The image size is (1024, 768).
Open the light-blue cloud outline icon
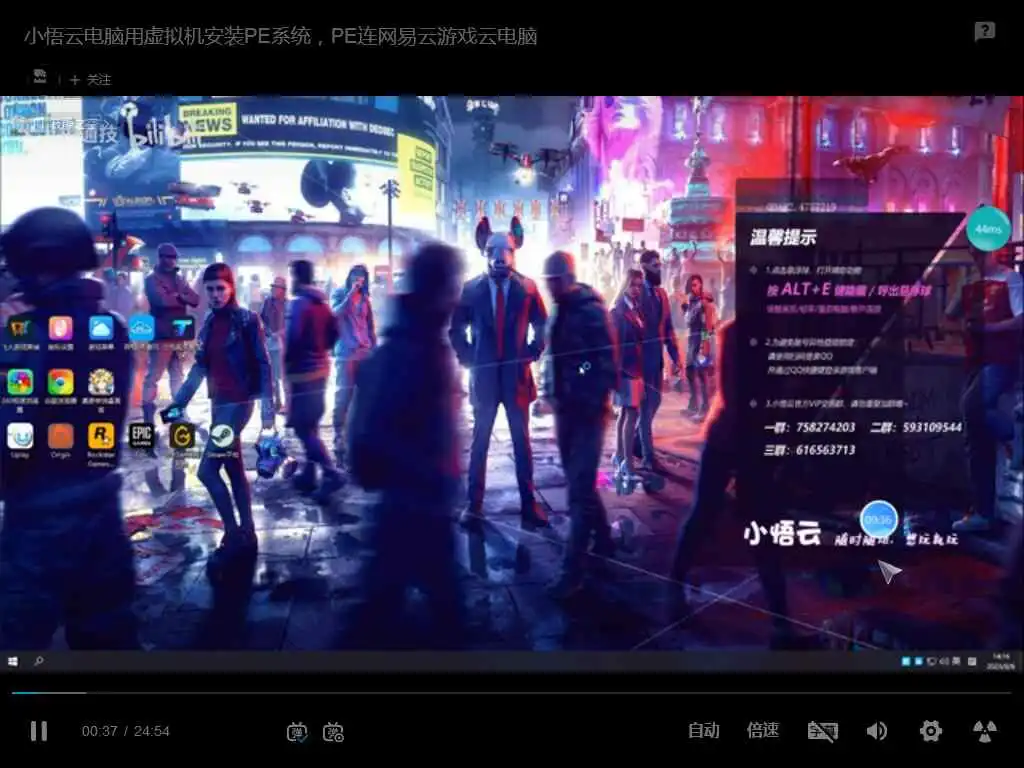click(x=142, y=328)
